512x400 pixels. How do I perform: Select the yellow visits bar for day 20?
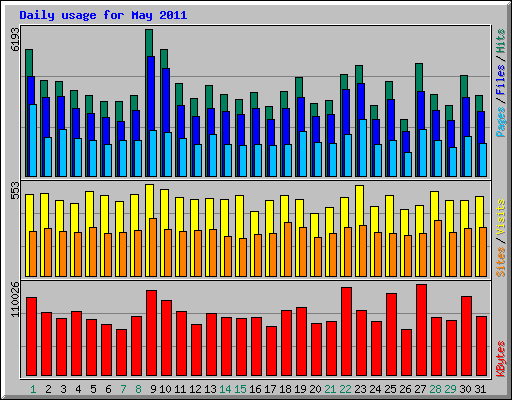(x=314, y=225)
